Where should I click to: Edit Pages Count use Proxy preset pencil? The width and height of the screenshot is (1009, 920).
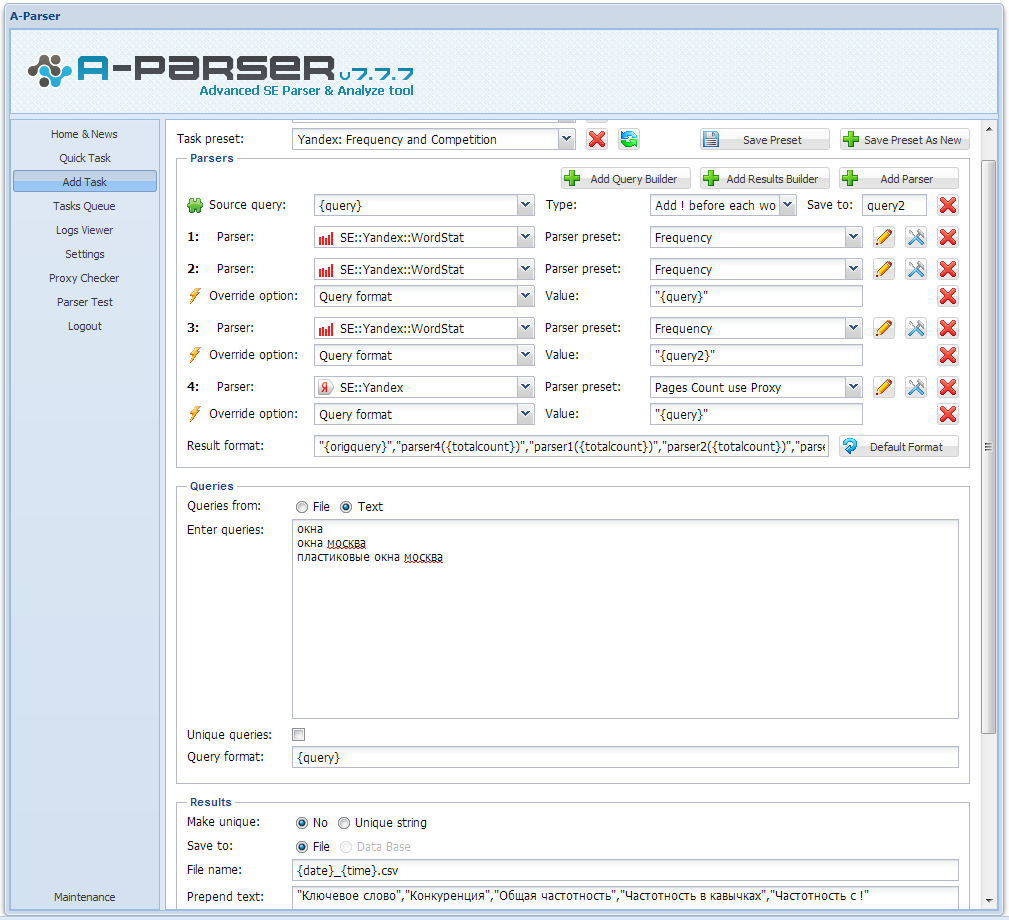[x=884, y=387]
